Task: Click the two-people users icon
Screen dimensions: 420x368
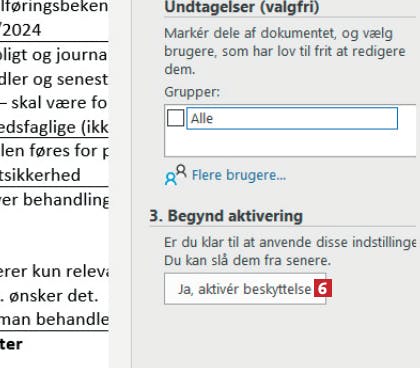Action: tap(176, 175)
